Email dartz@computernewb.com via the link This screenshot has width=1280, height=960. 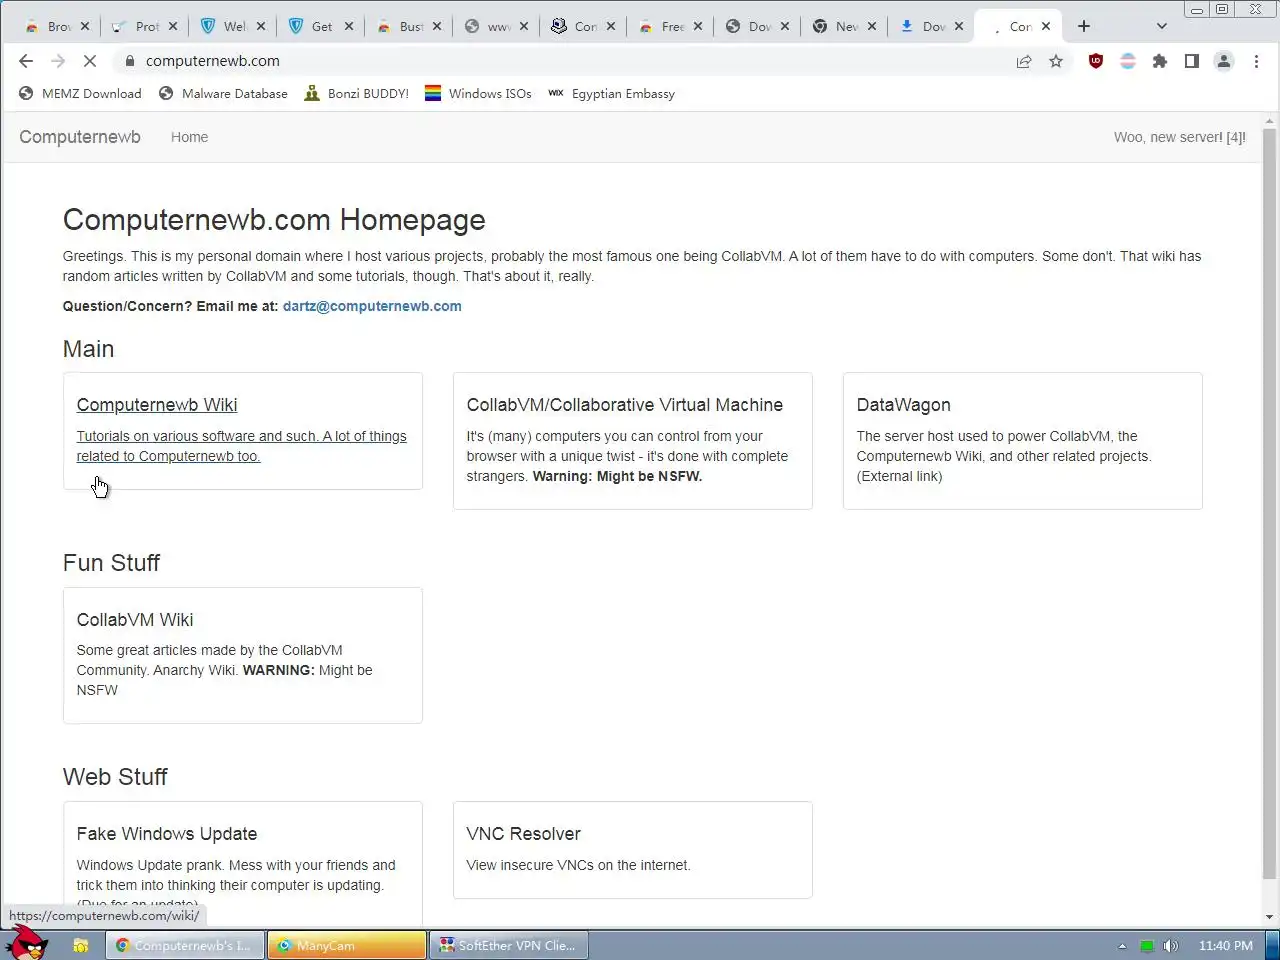point(372,306)
